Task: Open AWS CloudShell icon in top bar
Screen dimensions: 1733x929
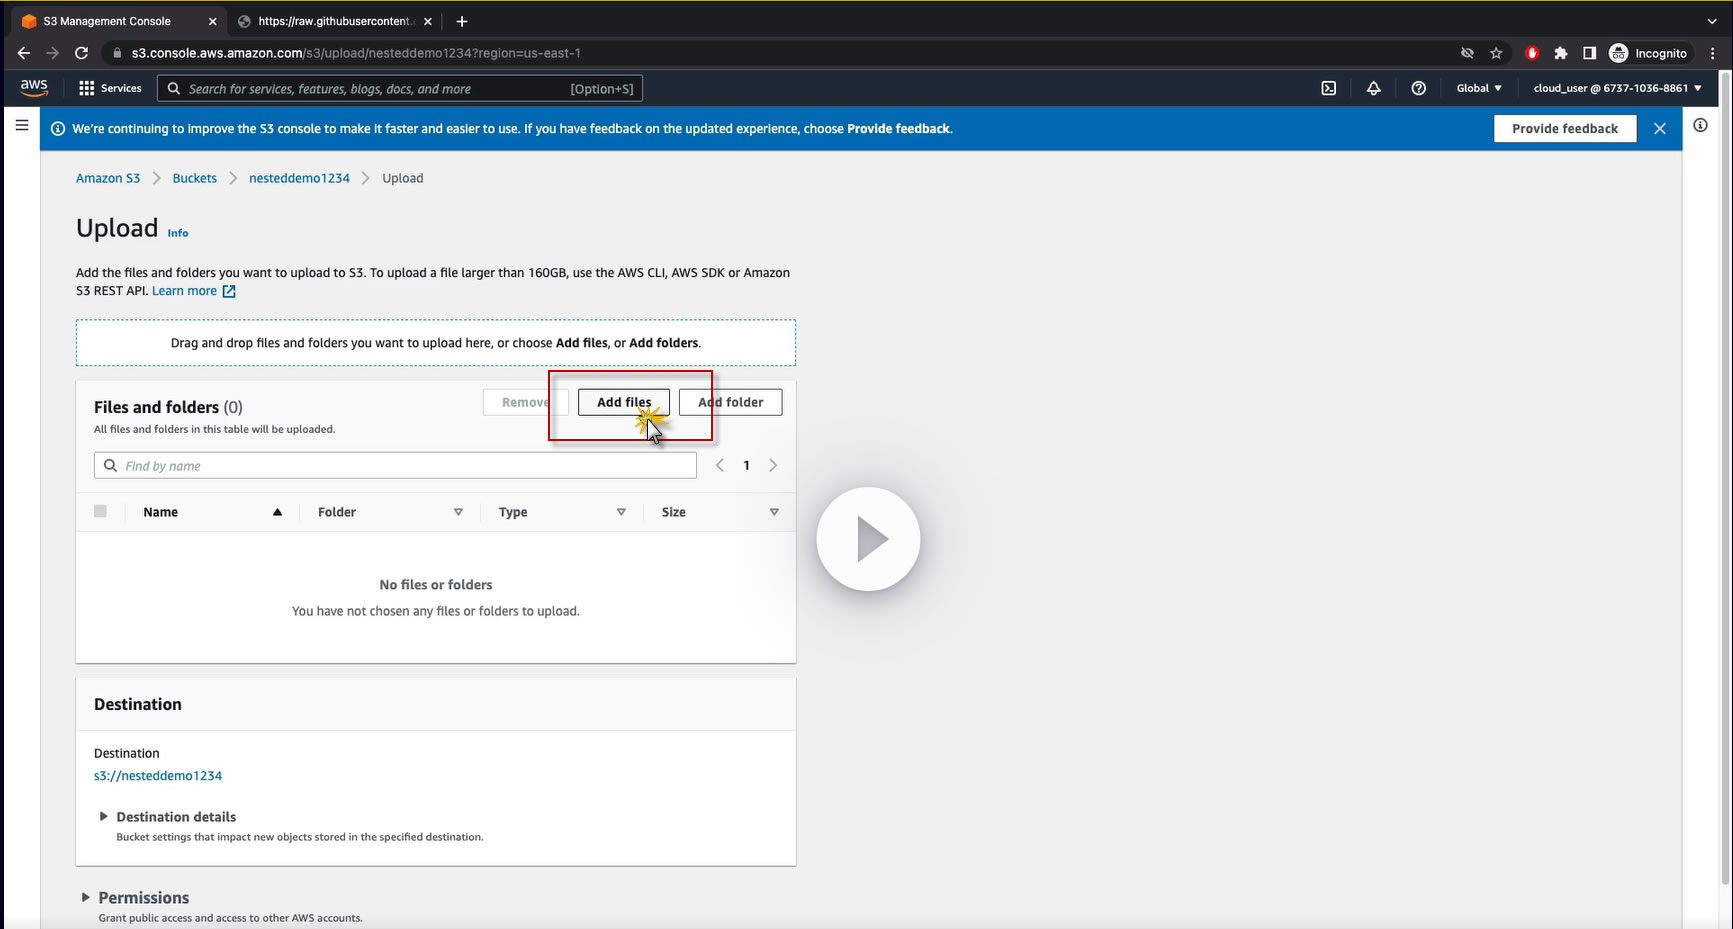Action: pos(1328,88)
